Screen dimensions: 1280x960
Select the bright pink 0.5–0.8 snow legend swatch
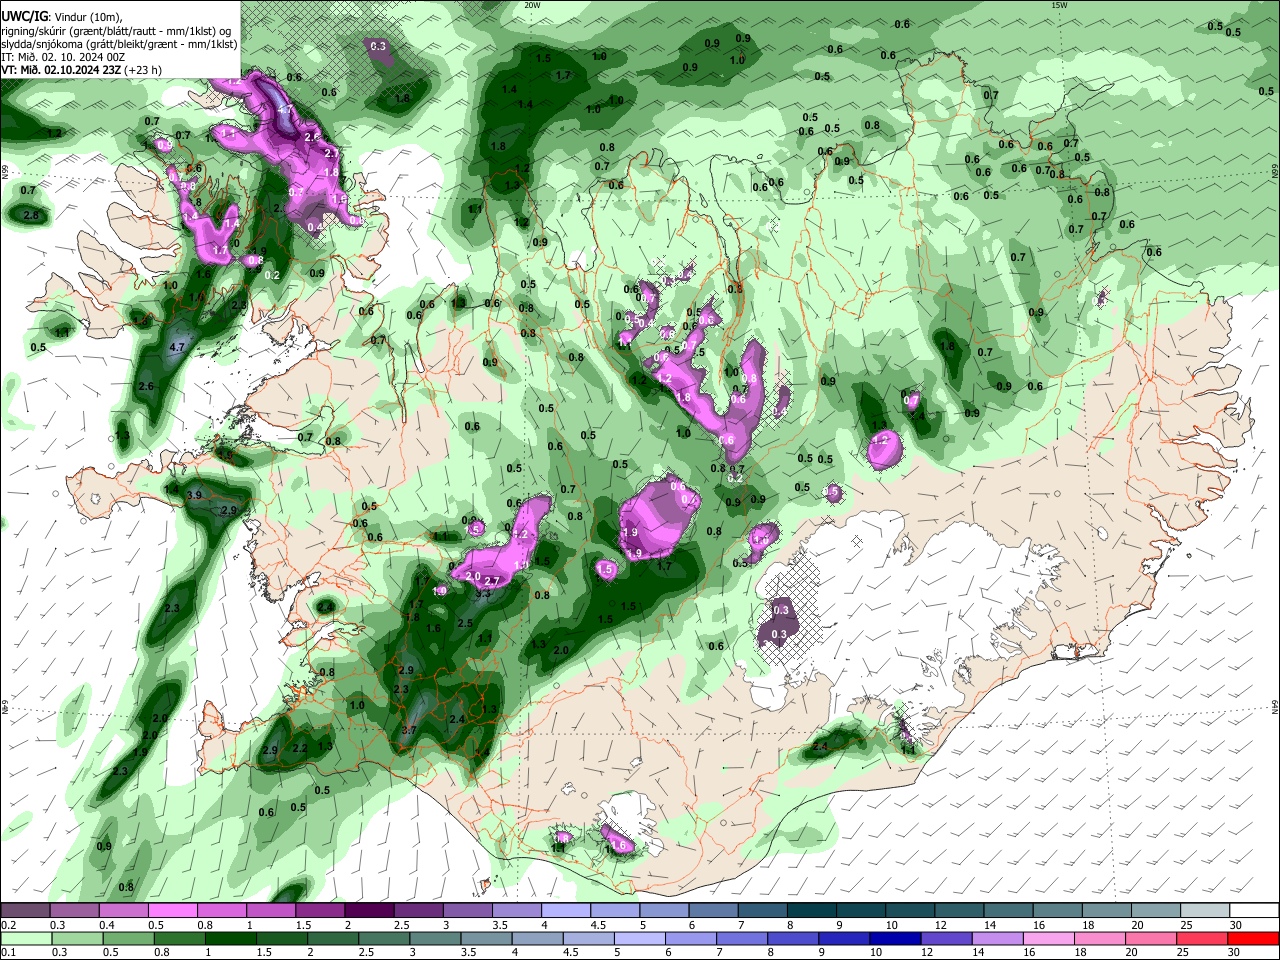(x=172, y=911)
